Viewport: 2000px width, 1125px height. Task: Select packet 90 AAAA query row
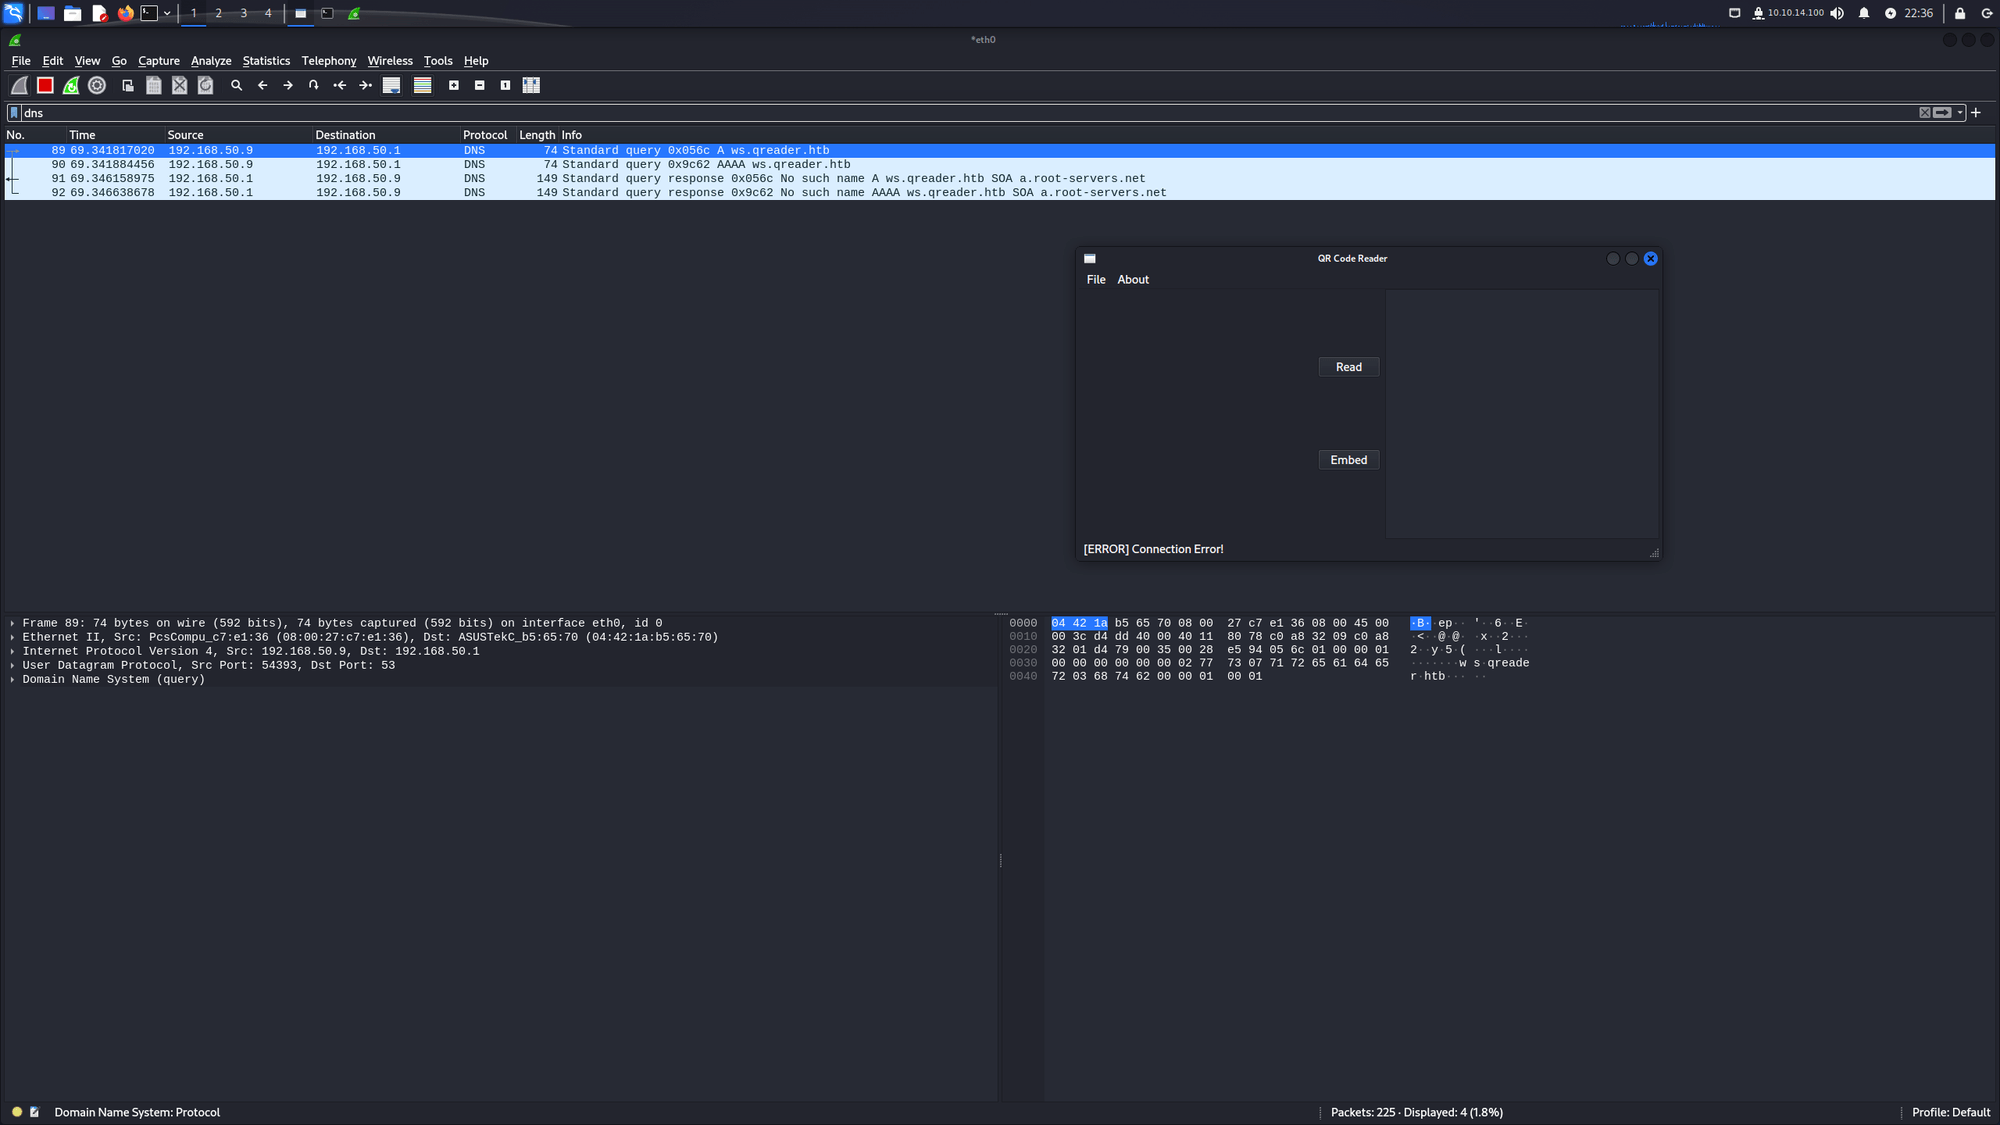pyautogui.click(x=999, y=164)
